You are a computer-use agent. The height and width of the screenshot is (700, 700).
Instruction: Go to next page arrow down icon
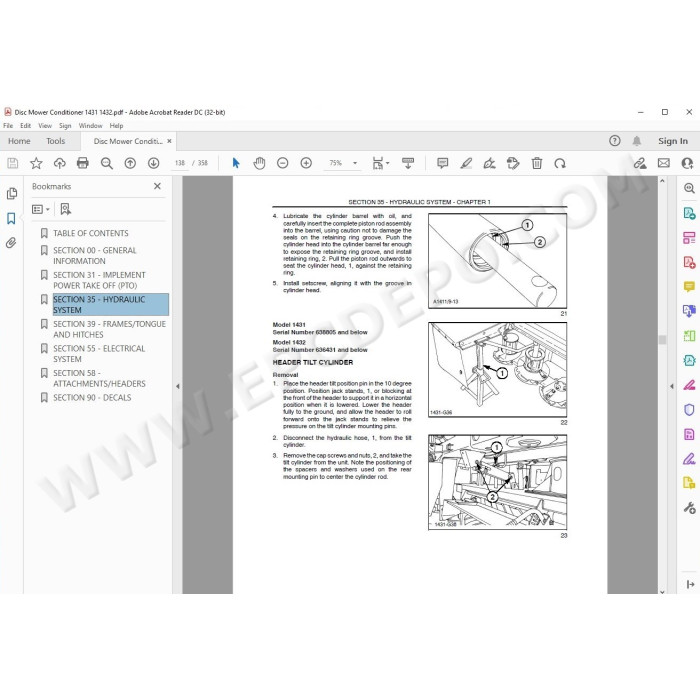point(154,163)
